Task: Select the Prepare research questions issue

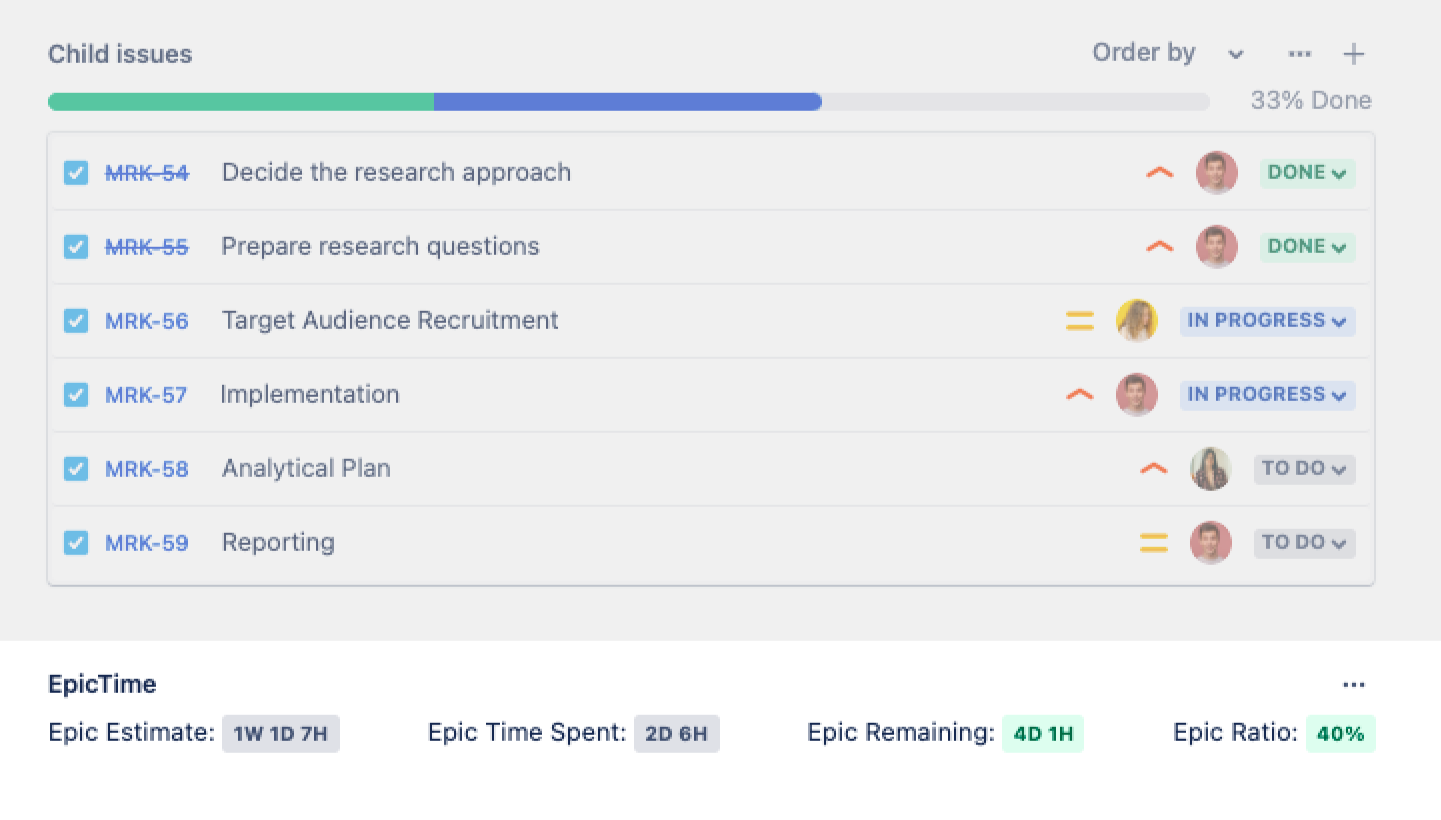Action: tap(380, 247)
